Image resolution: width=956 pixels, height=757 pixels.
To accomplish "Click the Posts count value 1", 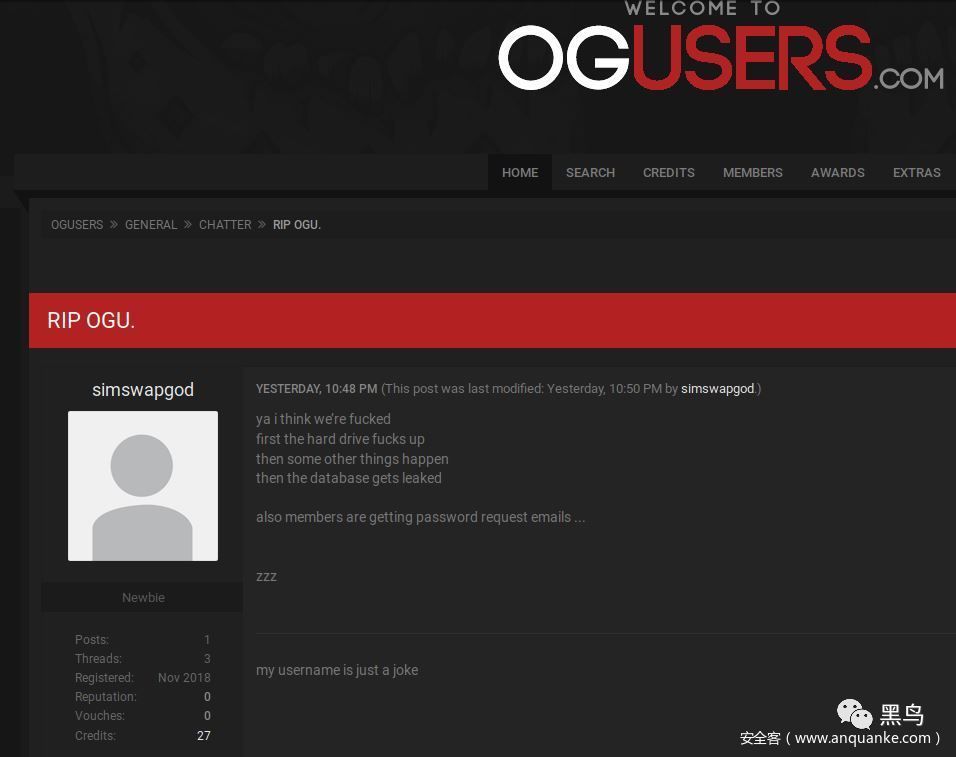I will point(207,639).
